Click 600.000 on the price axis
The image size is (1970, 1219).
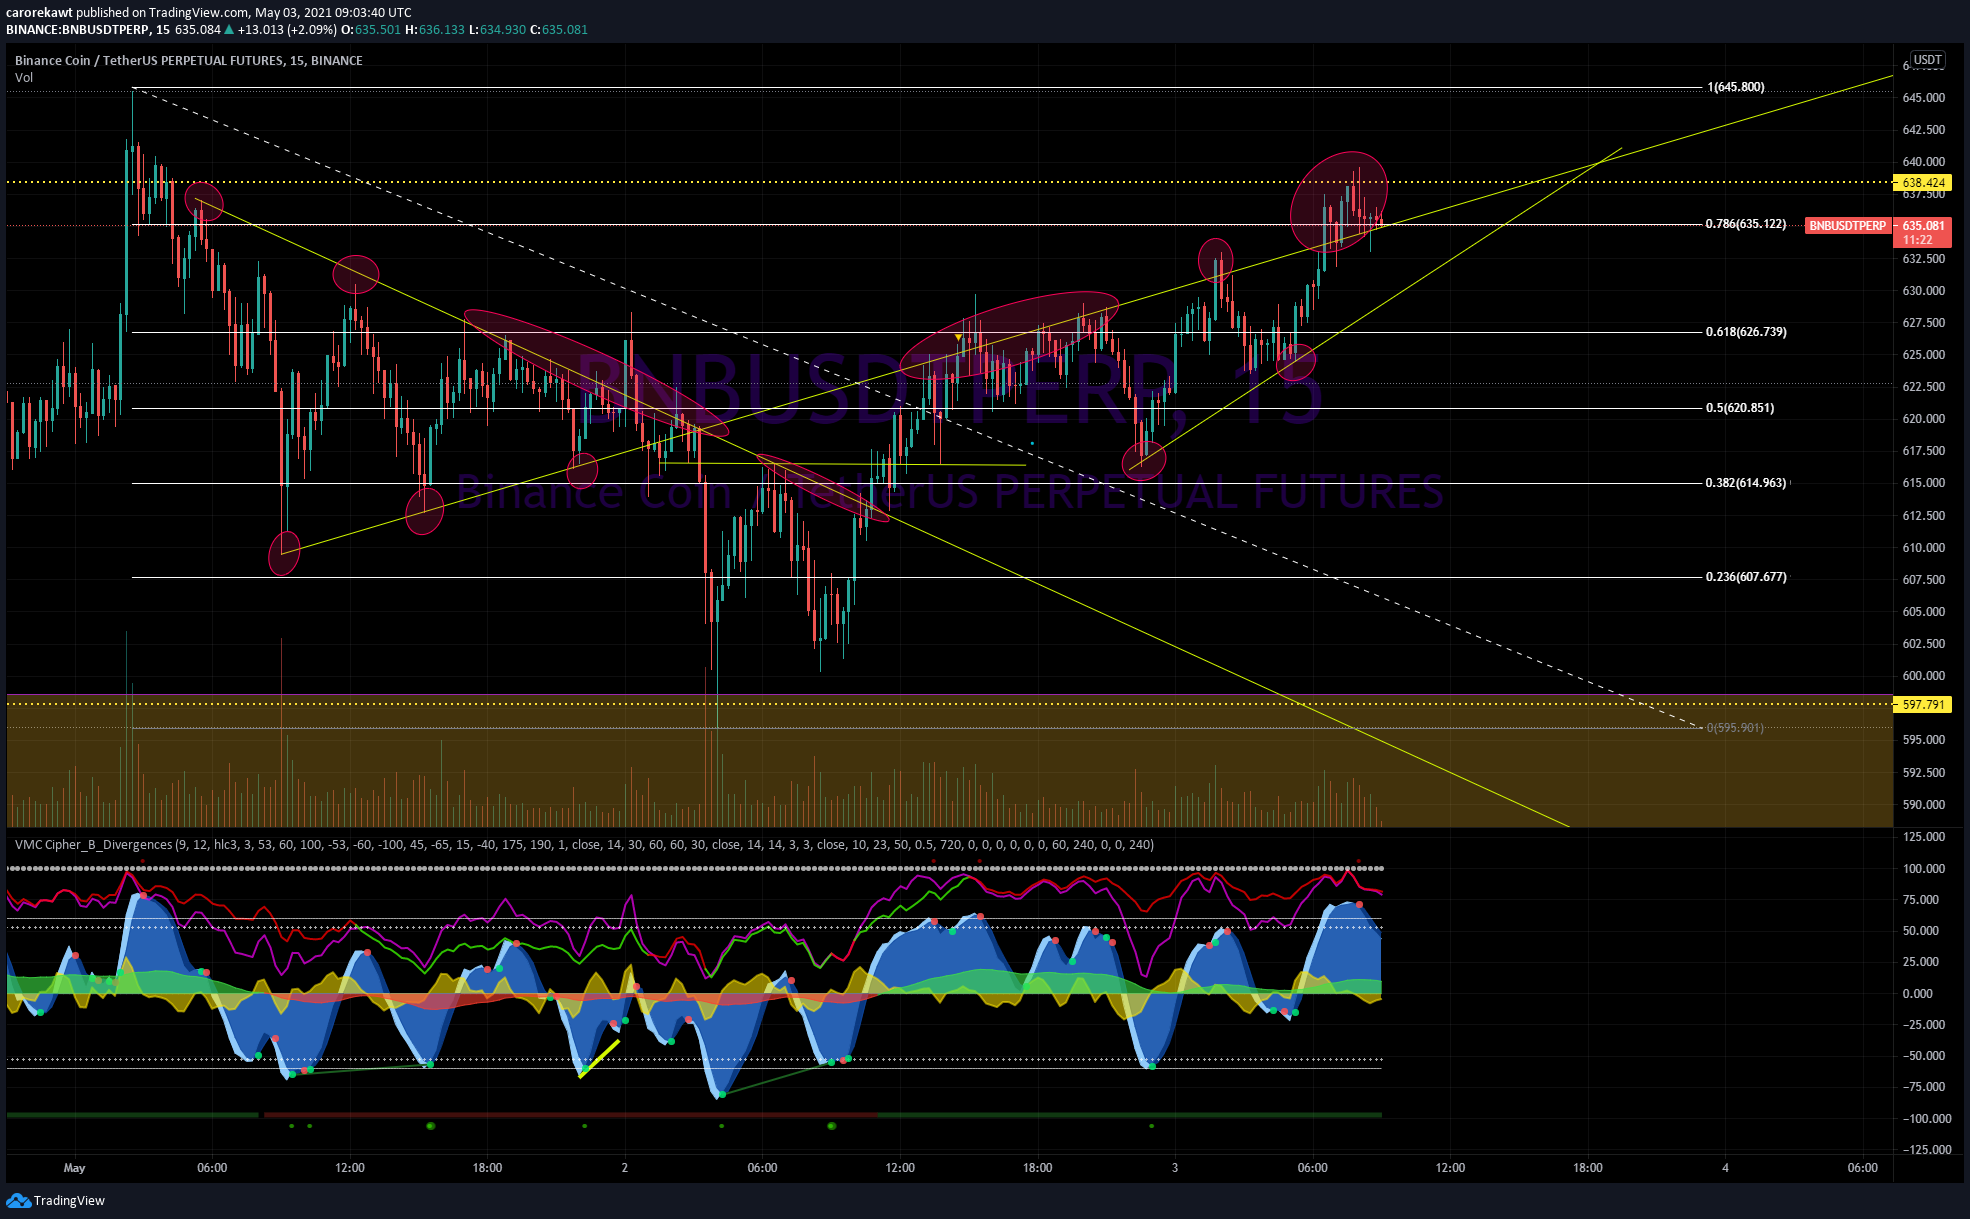[1923, 676]
